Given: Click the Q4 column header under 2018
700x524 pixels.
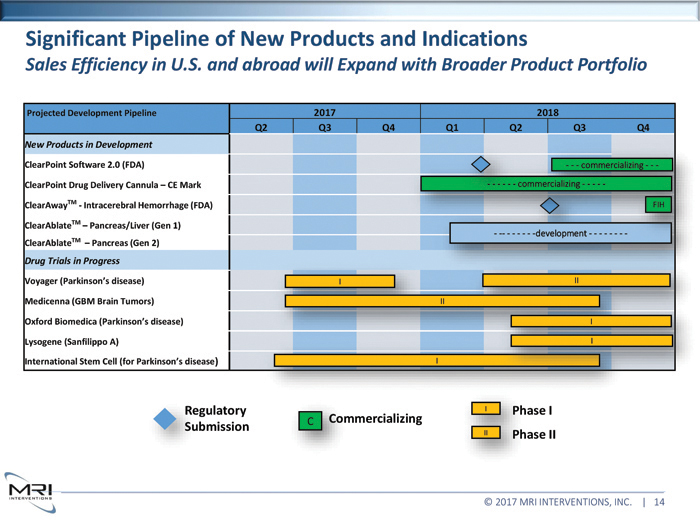Looking at the screenshot, I should (x=642, y=127).
